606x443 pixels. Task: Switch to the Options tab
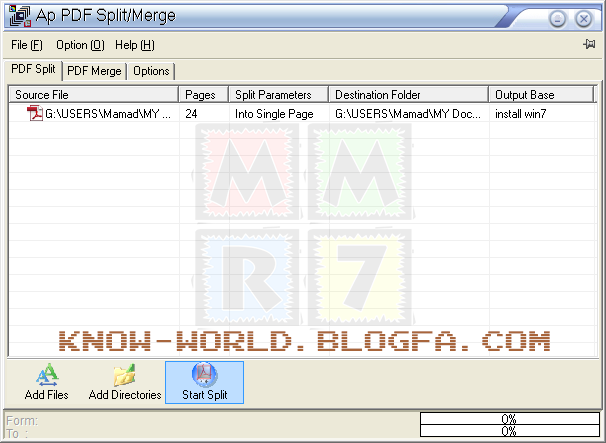[x=151, y=71]
